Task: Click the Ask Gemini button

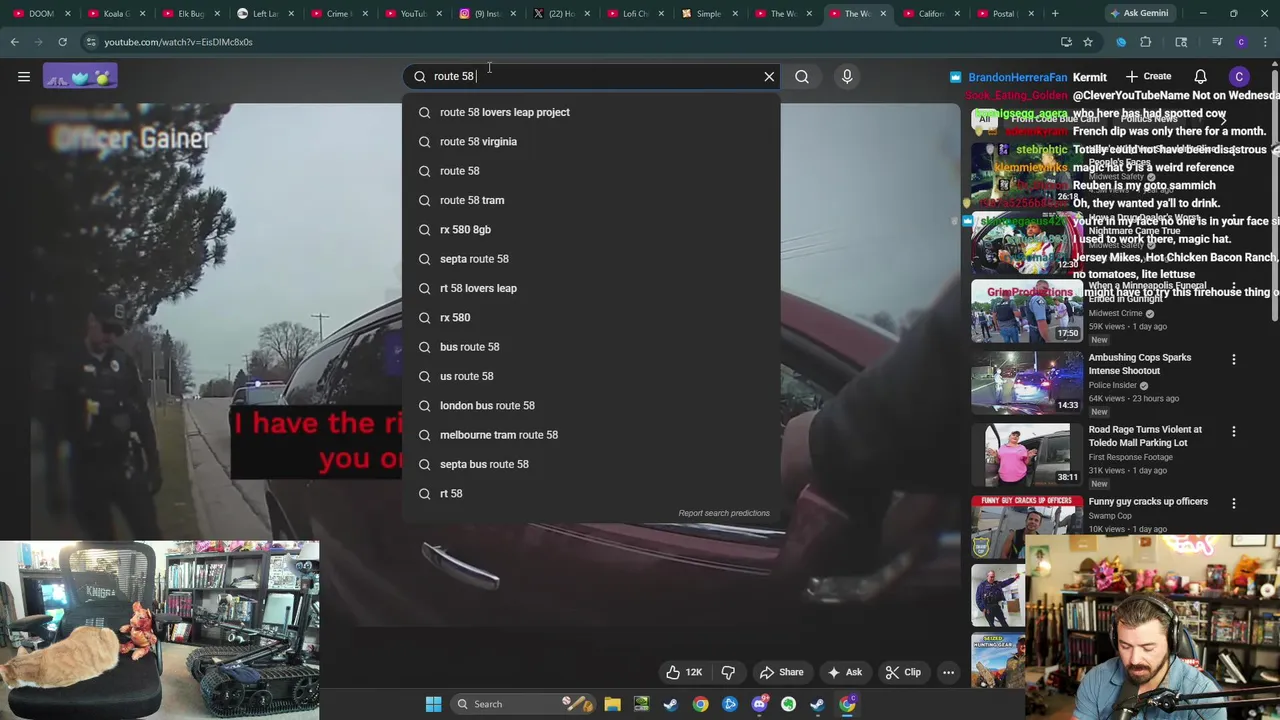Action: (x=1138, y=13)
